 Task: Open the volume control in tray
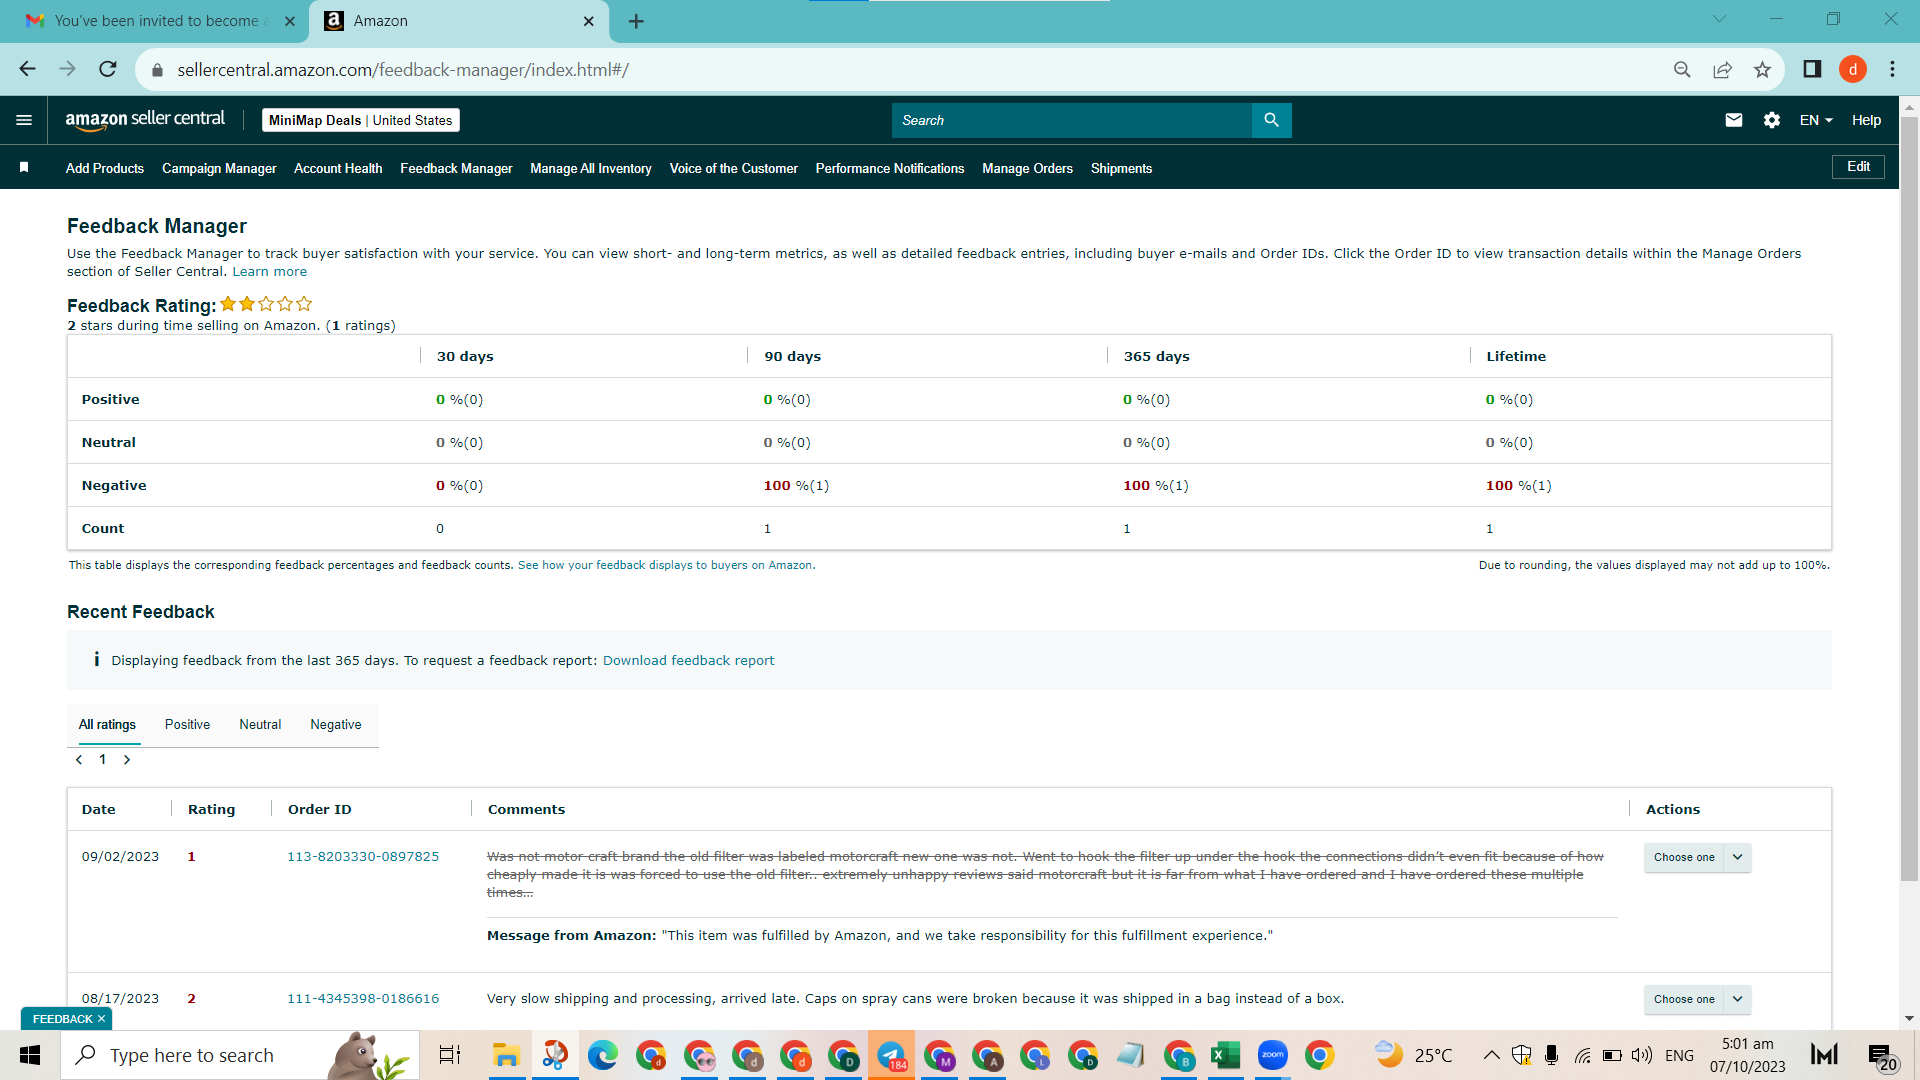coord(1641,1055)
